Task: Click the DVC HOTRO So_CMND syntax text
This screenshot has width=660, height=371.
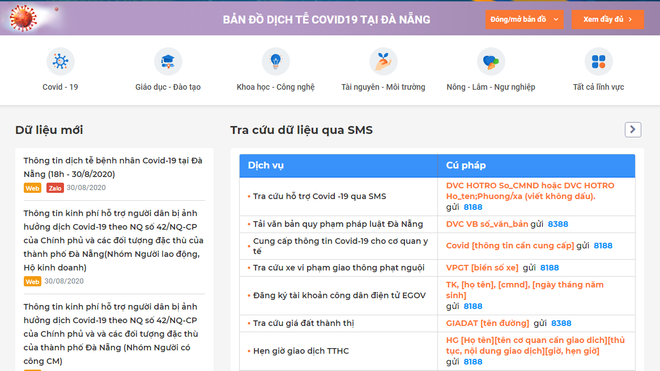Action: [x=530, y=191]
